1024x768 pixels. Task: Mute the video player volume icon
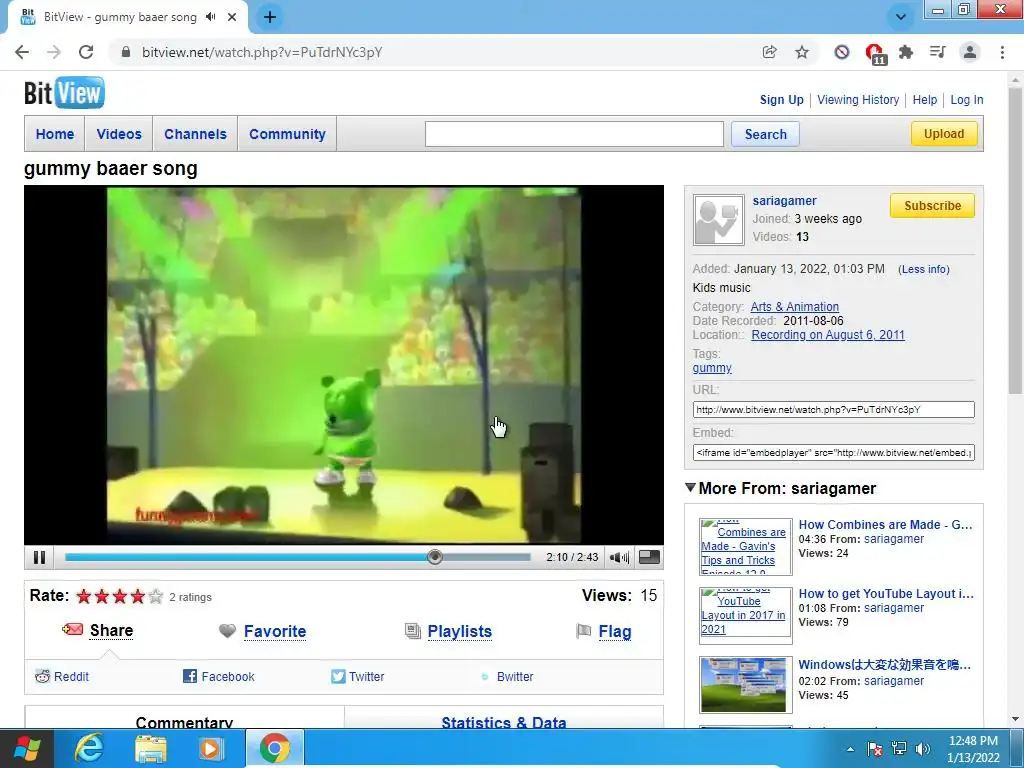click(618, 557)
